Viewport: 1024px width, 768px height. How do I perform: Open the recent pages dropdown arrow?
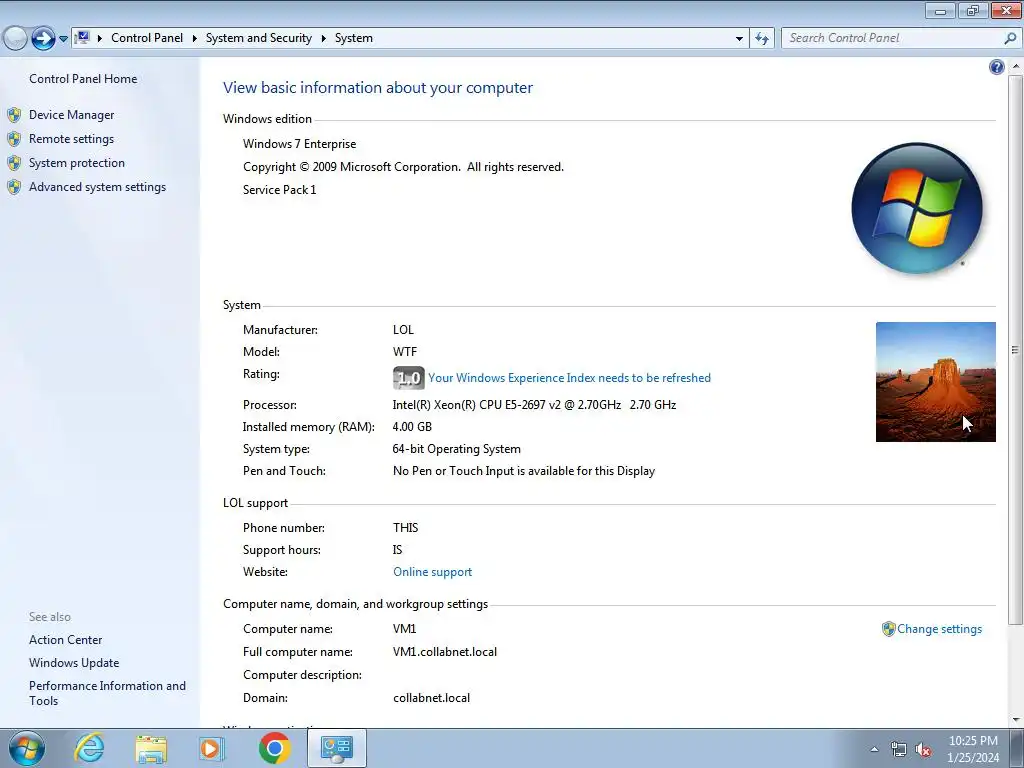click(63, 39)
